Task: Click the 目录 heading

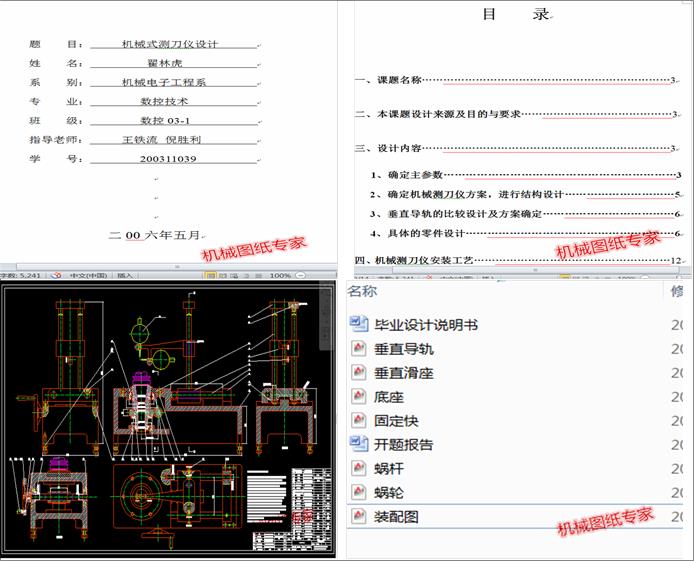Action: (516, 14)
